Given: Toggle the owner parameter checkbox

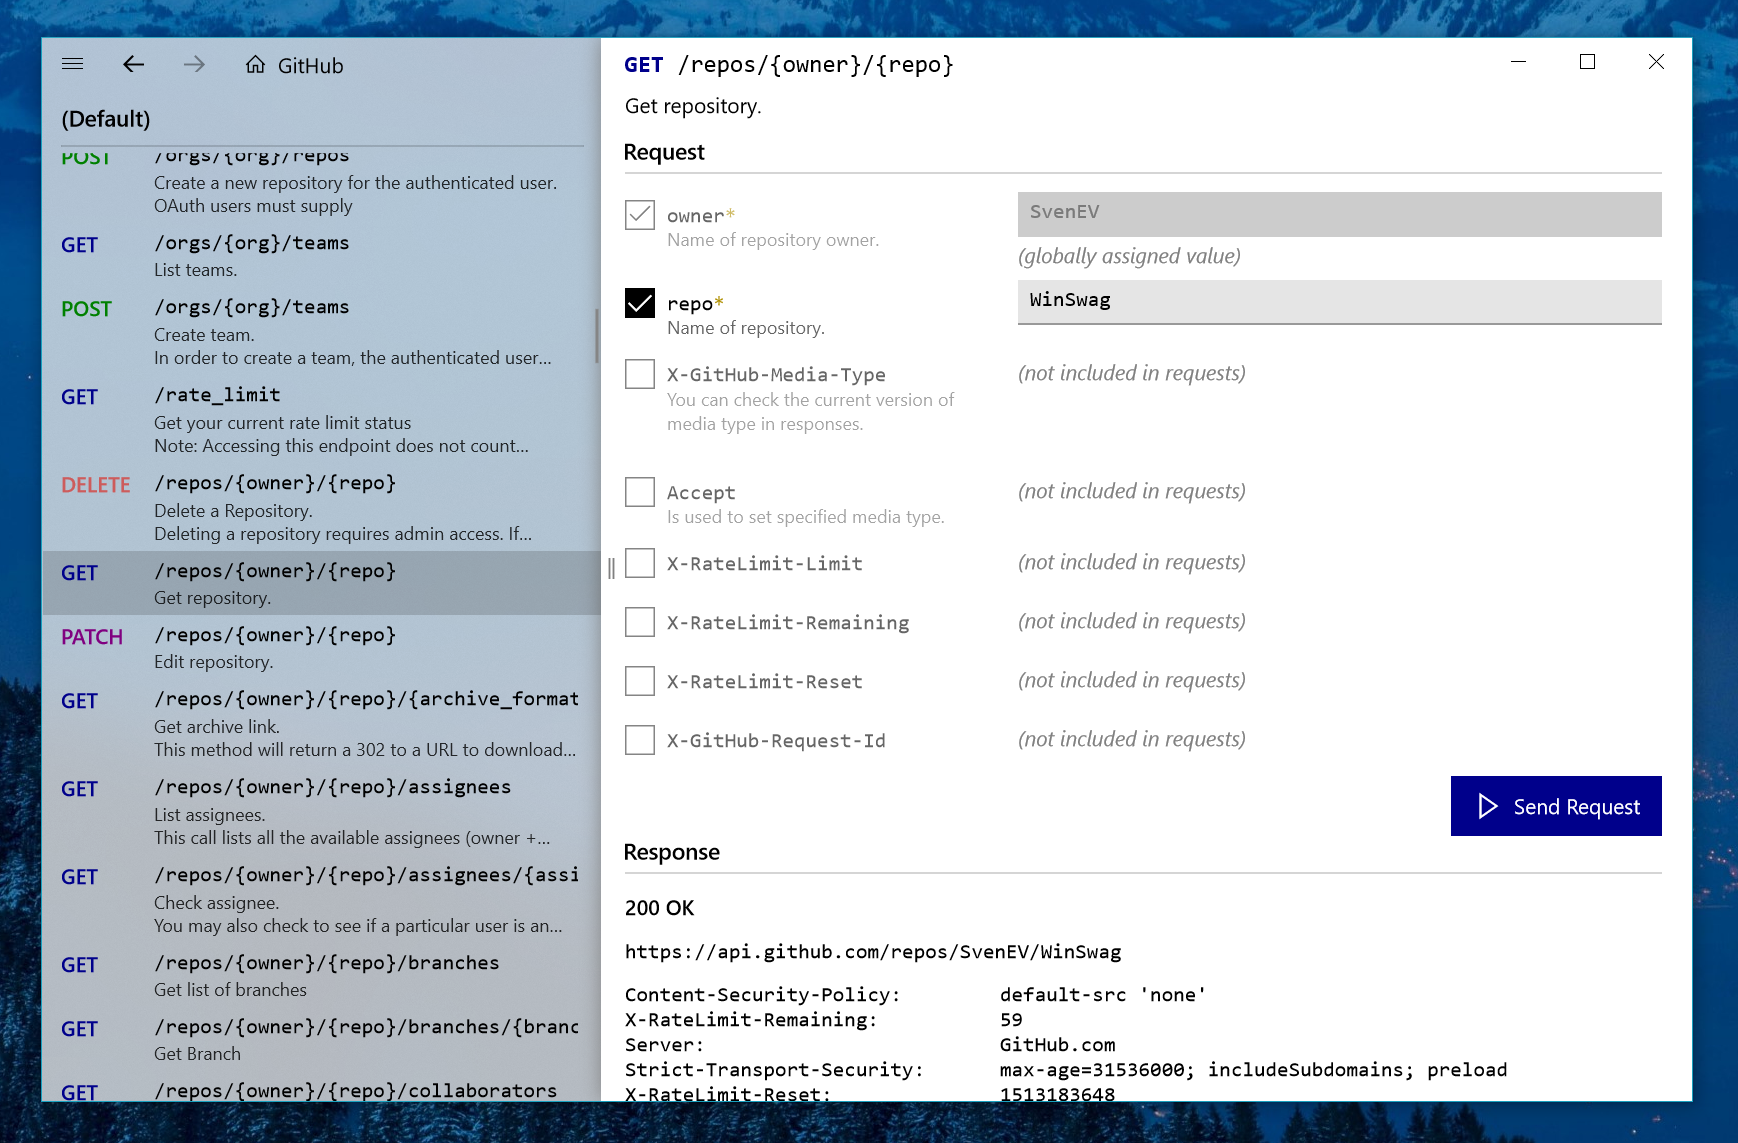Looking at the screenshot, I should click(640, 215).
